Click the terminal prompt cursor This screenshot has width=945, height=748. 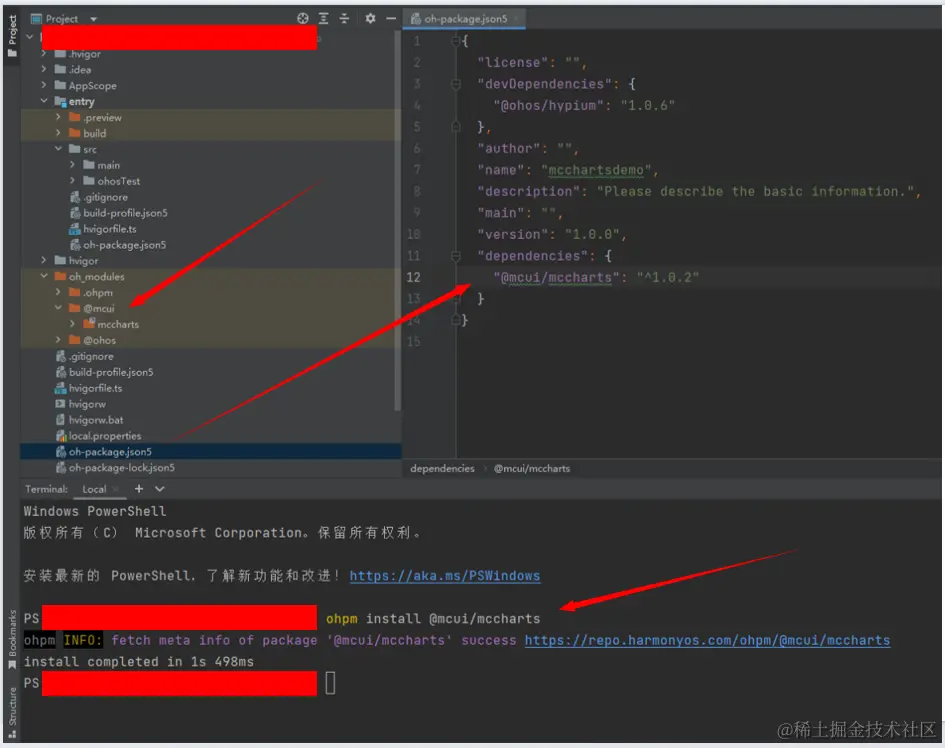tap(330, 683)
